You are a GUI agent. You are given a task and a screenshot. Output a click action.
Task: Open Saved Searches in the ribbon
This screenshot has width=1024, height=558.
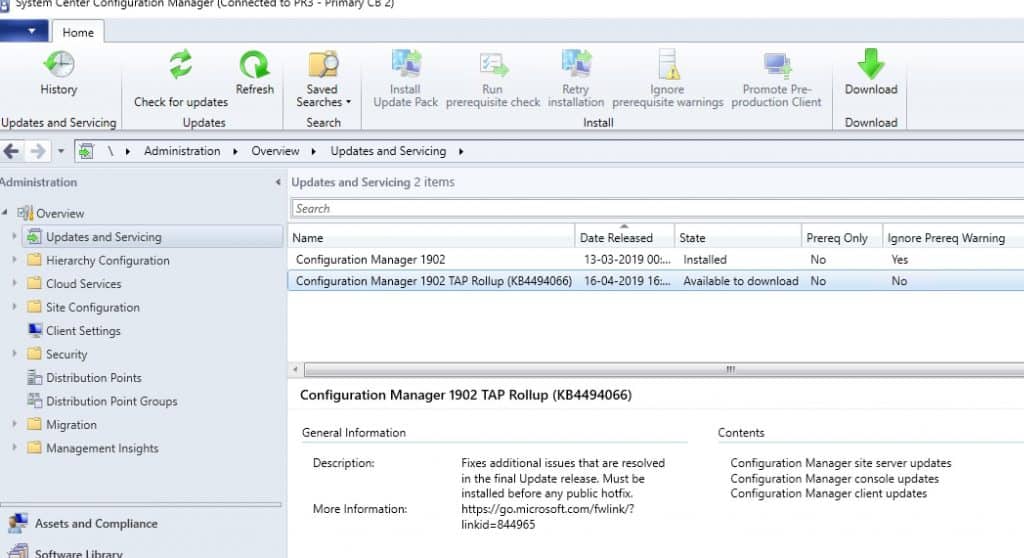click(323, 78)
